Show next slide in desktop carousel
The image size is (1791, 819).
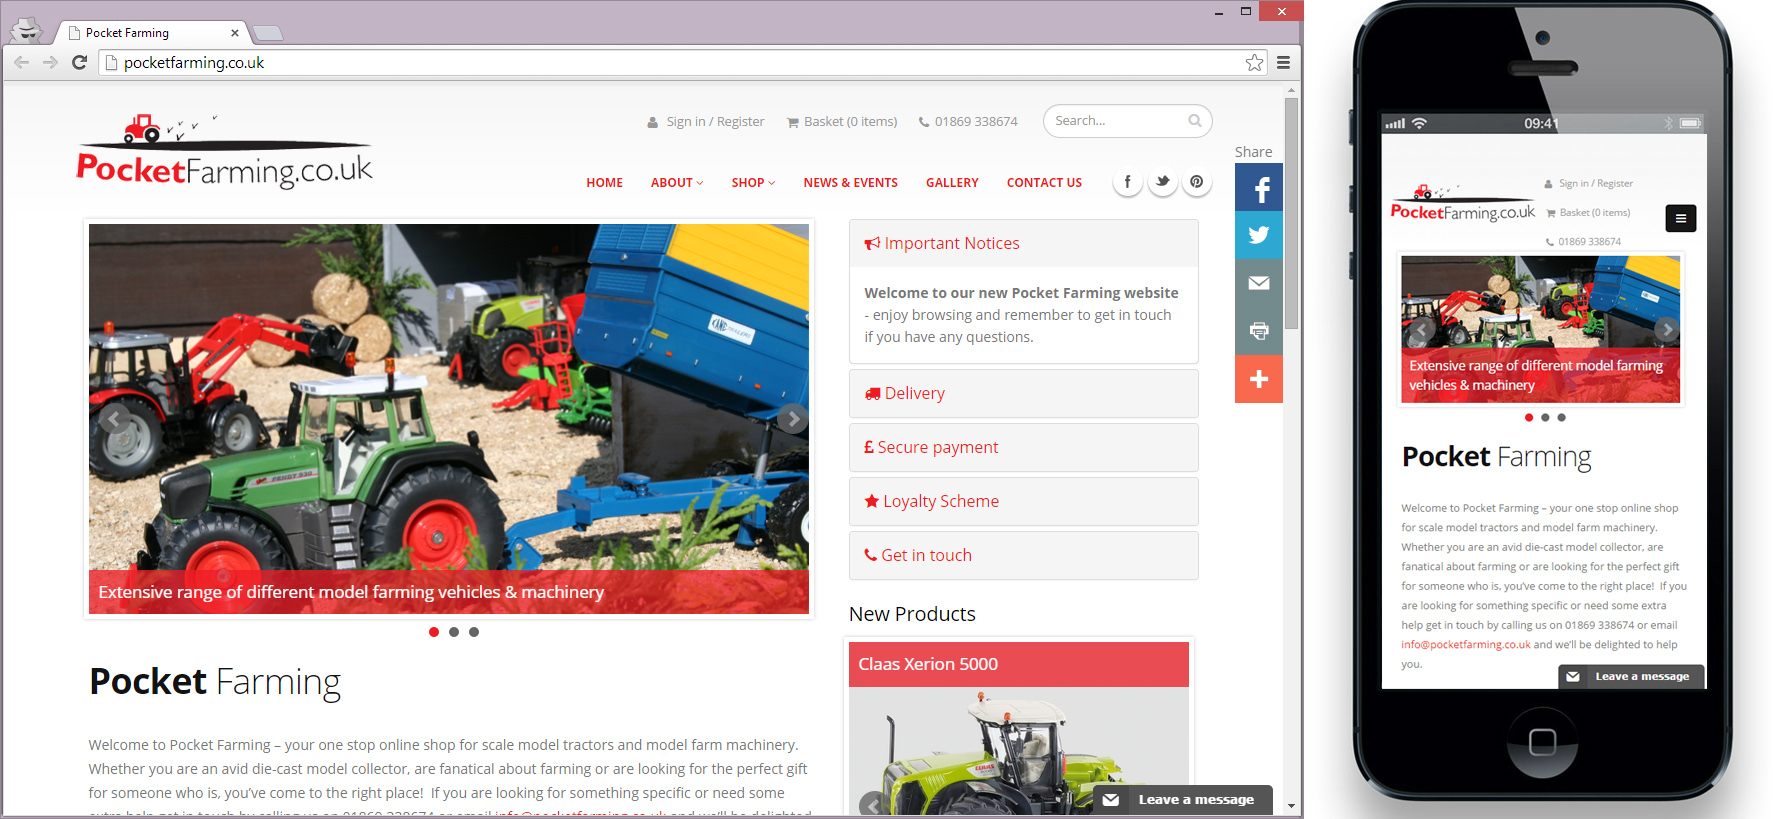(793, 419)
